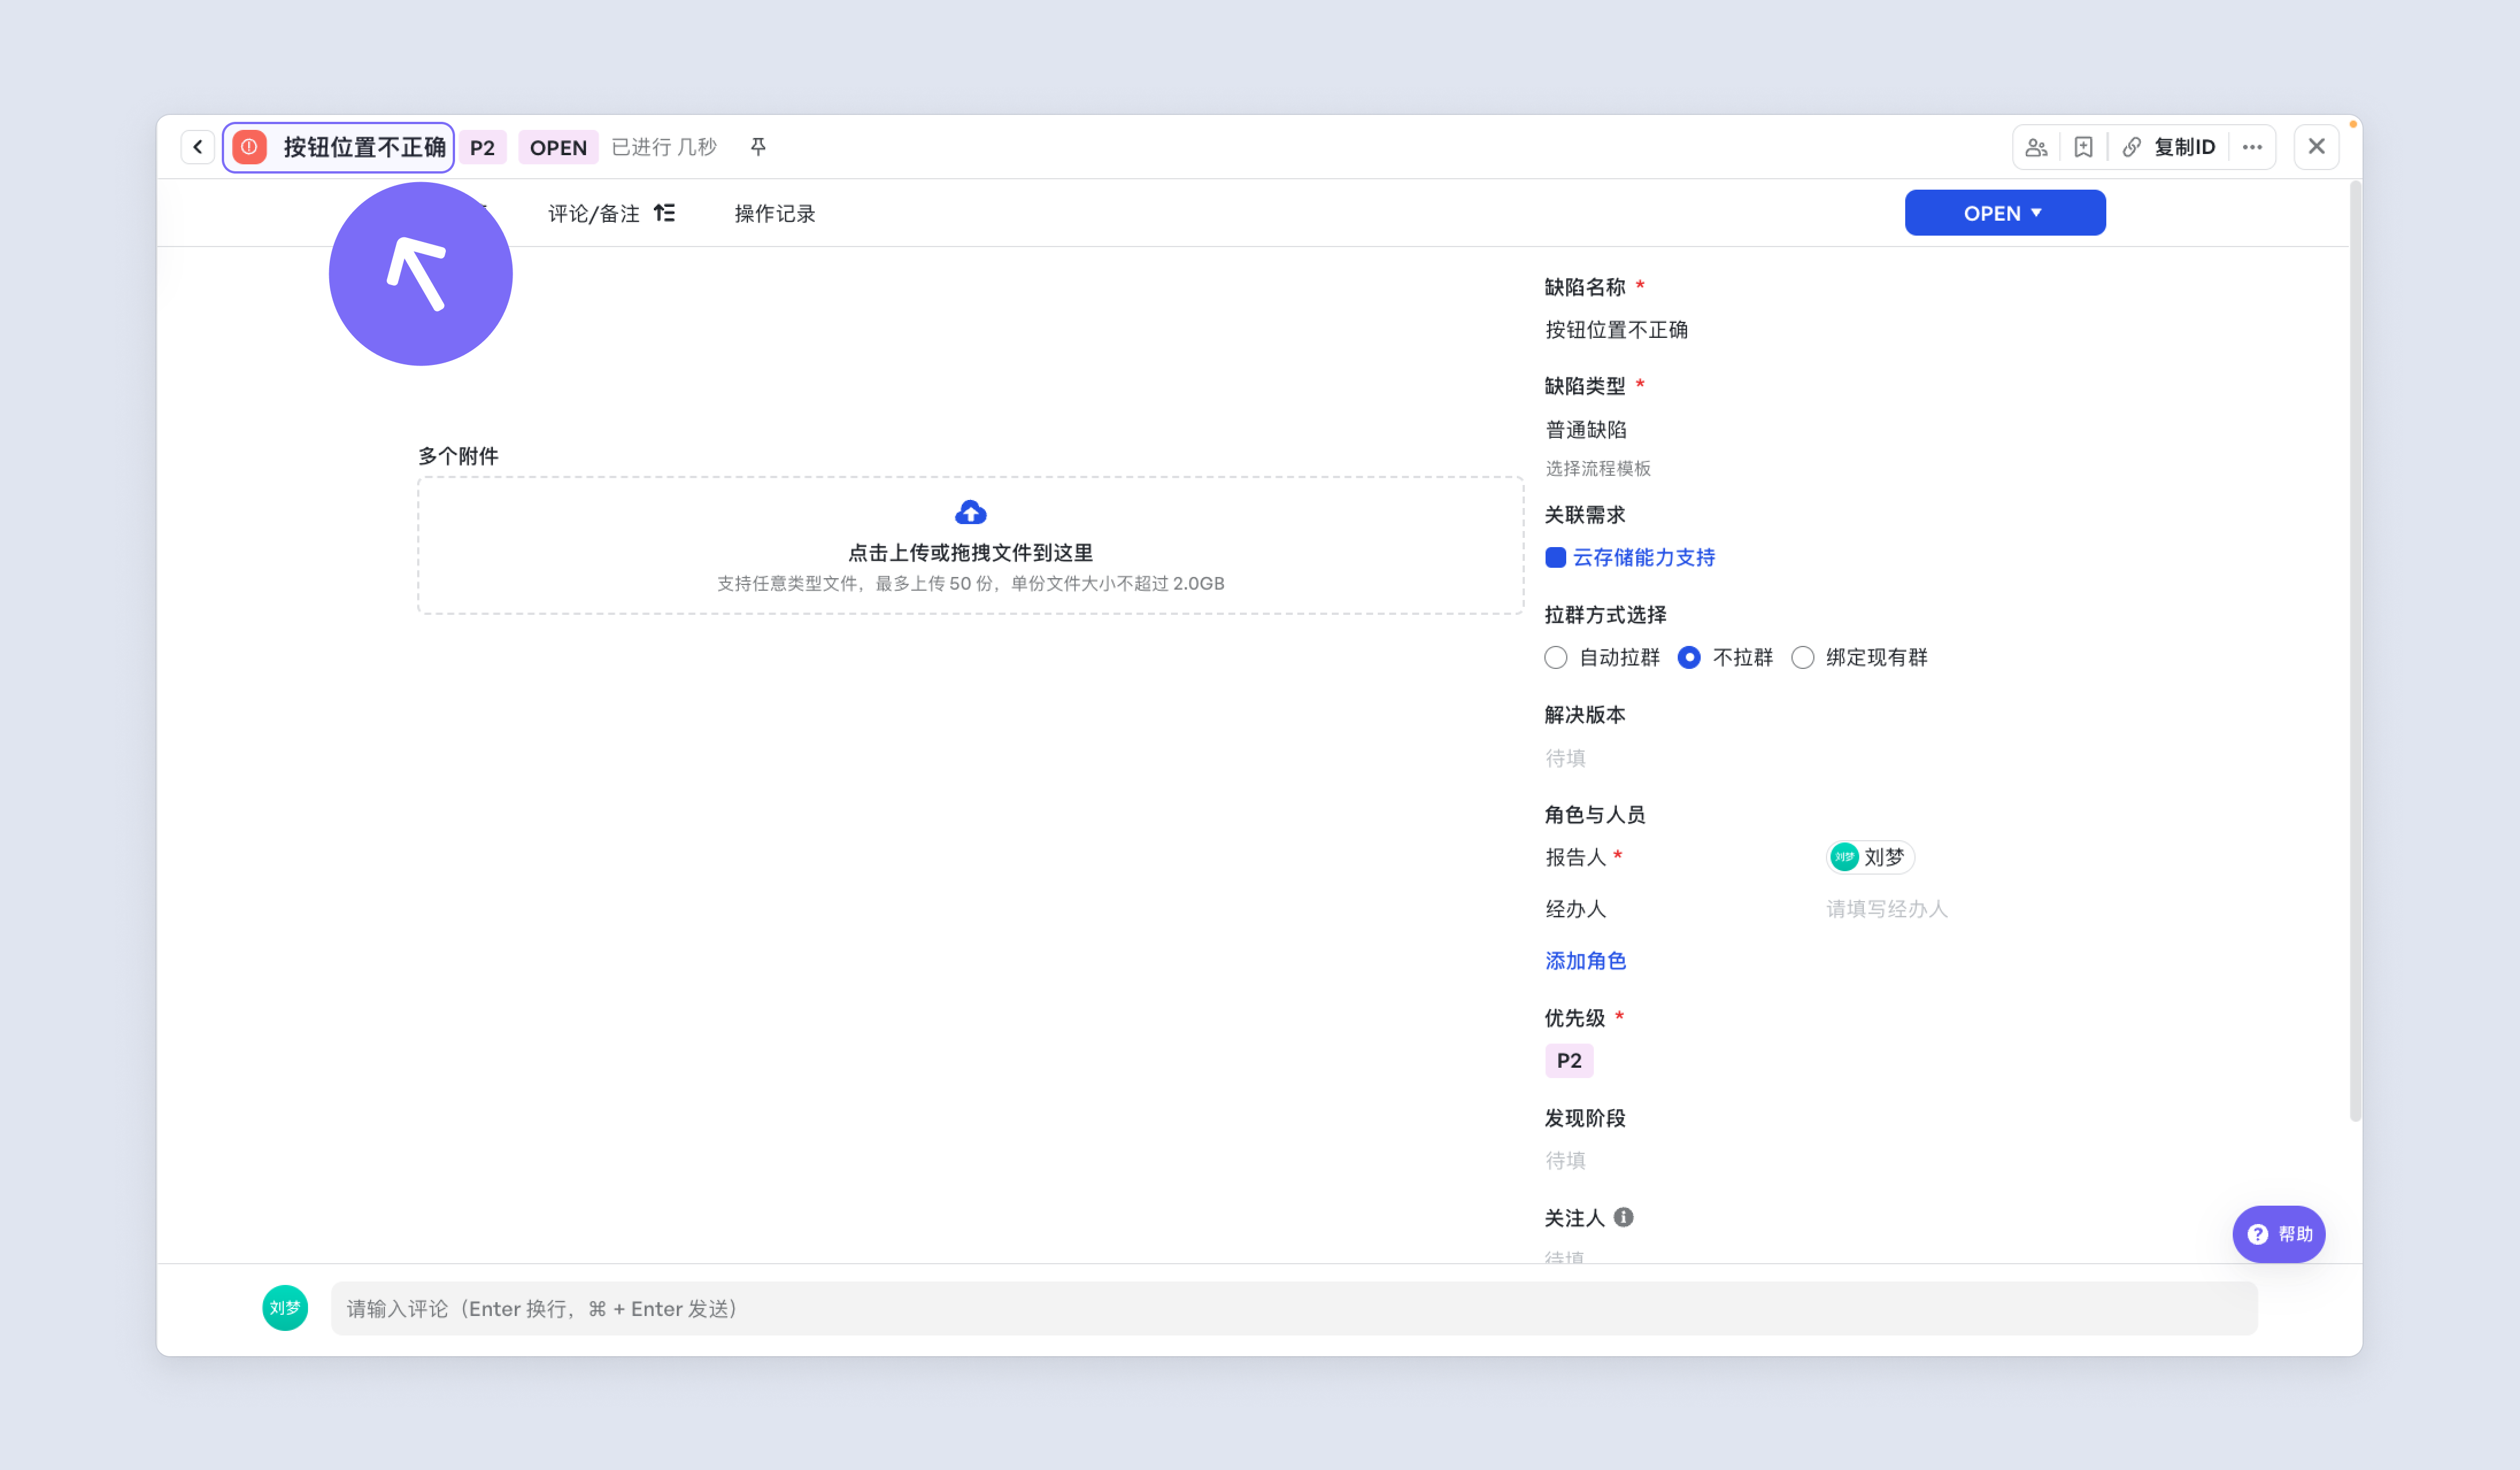Click the OPEN status tag in header
2520x1470 pixels.
tap(558, 148)
